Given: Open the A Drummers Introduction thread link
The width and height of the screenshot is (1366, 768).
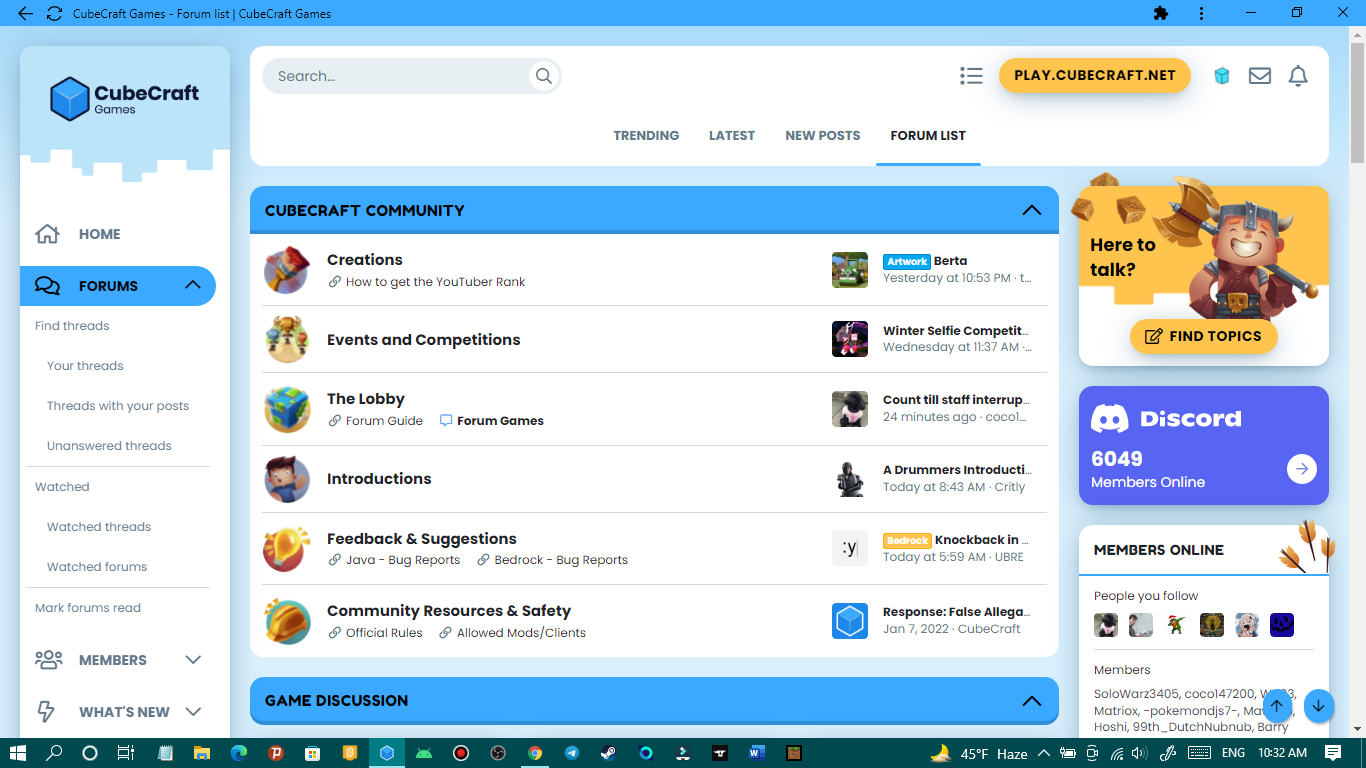Looking at the screenshot, I should (956, 470).
